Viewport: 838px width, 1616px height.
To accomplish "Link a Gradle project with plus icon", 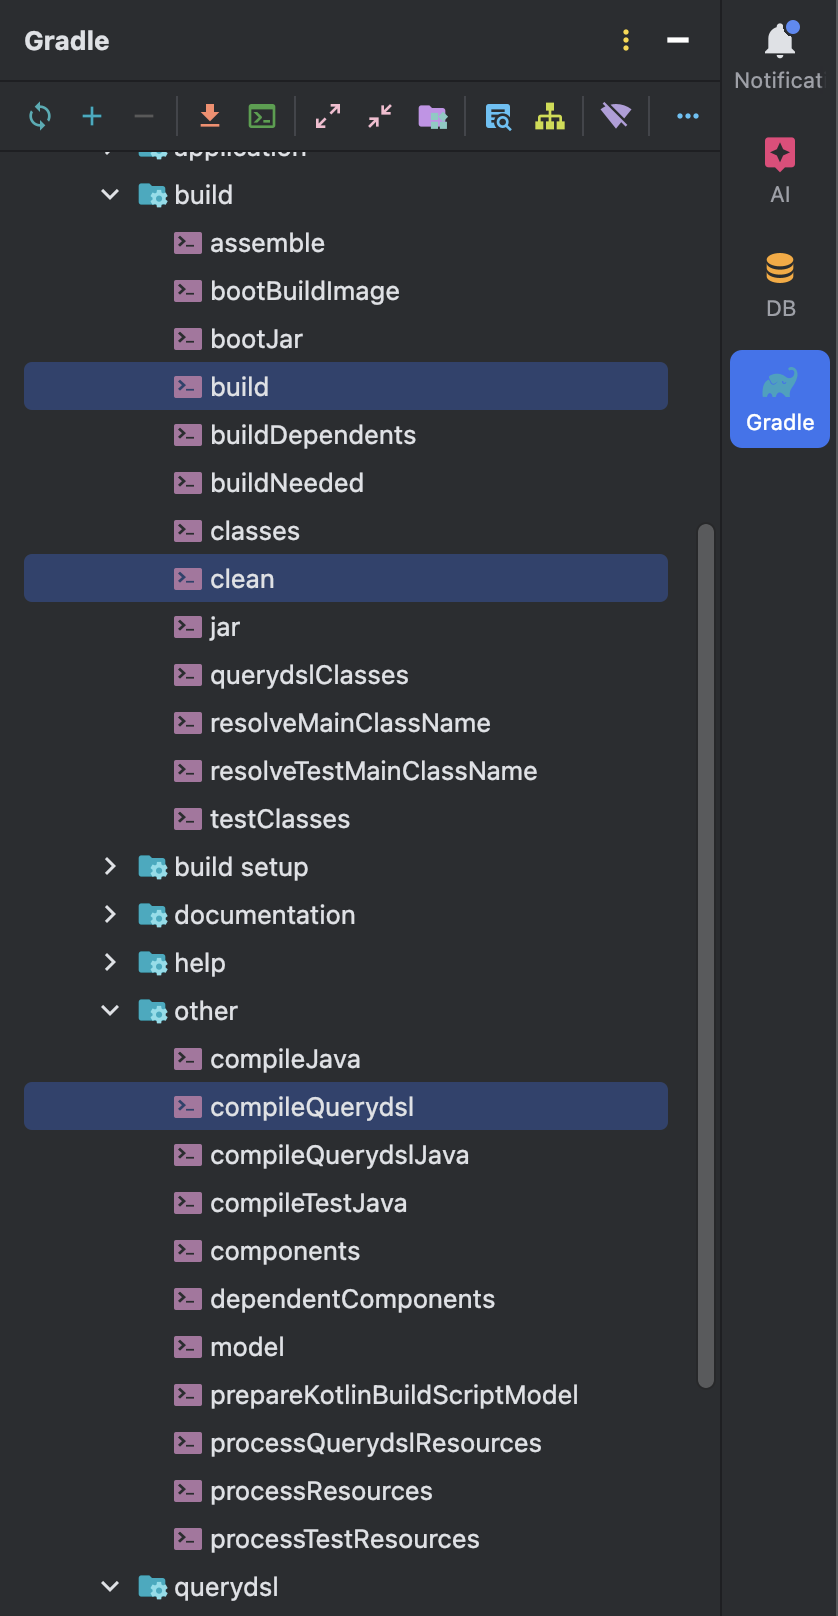I will [x=92, y=116].
